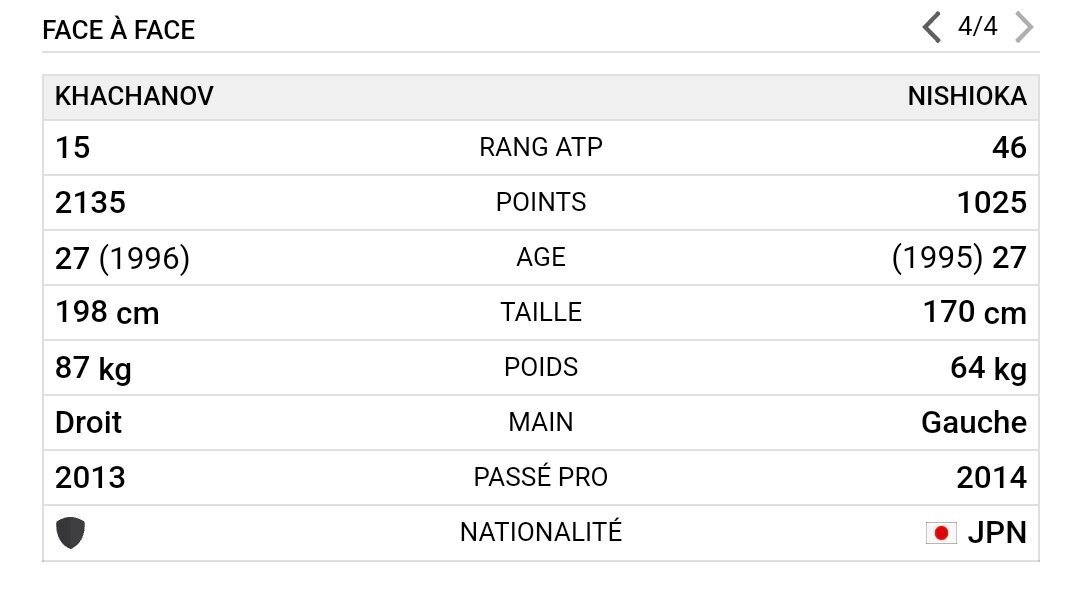Viewport: 1080px width, 615px height.
Task: Click the RANG ATP row label
Action: click(541, 148)
